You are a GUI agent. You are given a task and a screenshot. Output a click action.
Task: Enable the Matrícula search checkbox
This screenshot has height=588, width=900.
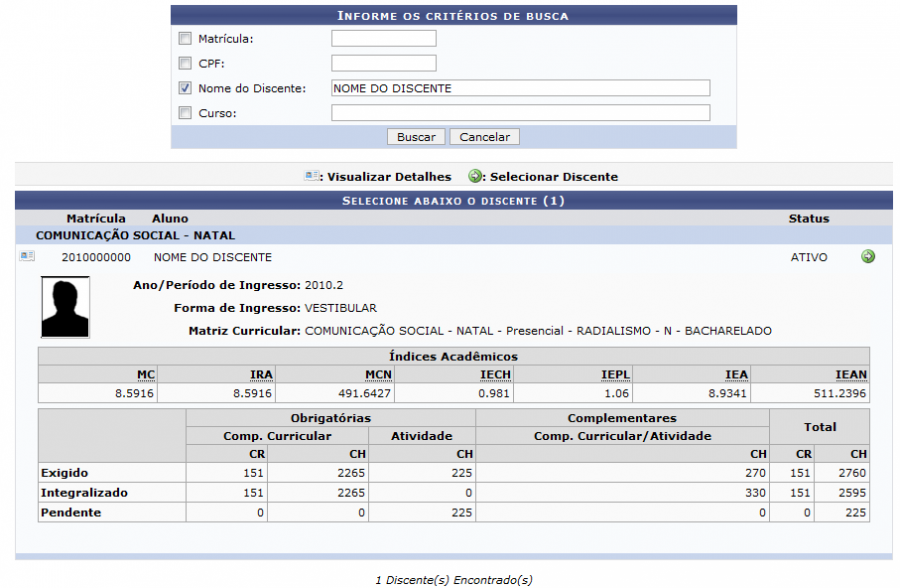coord(184,39)
